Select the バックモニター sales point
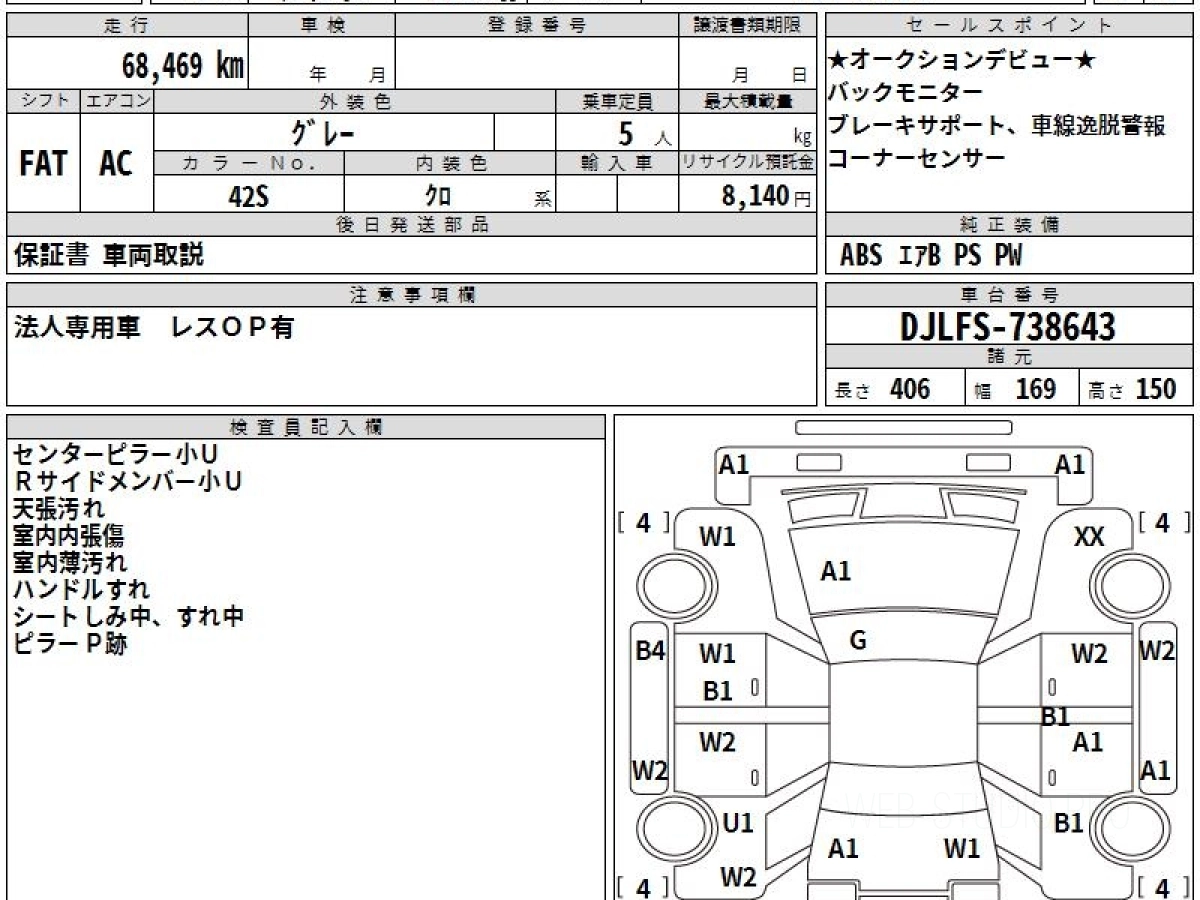The image size is (1200, 900). point(906,93)
